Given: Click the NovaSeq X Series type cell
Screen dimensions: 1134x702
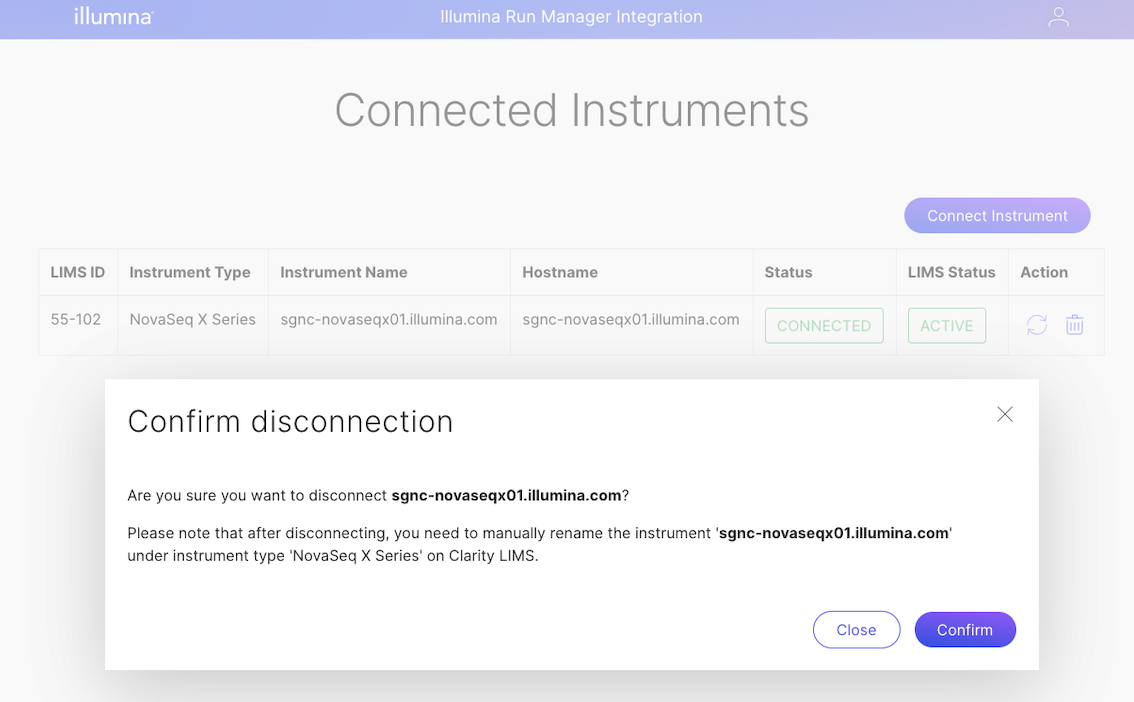Looking at the screenshot, I should pos(193,320).
